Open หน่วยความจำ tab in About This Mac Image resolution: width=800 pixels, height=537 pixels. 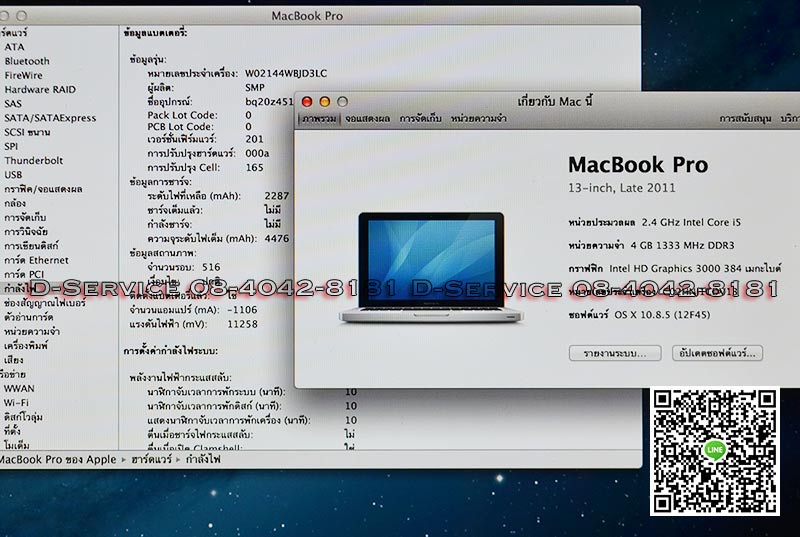478,119
